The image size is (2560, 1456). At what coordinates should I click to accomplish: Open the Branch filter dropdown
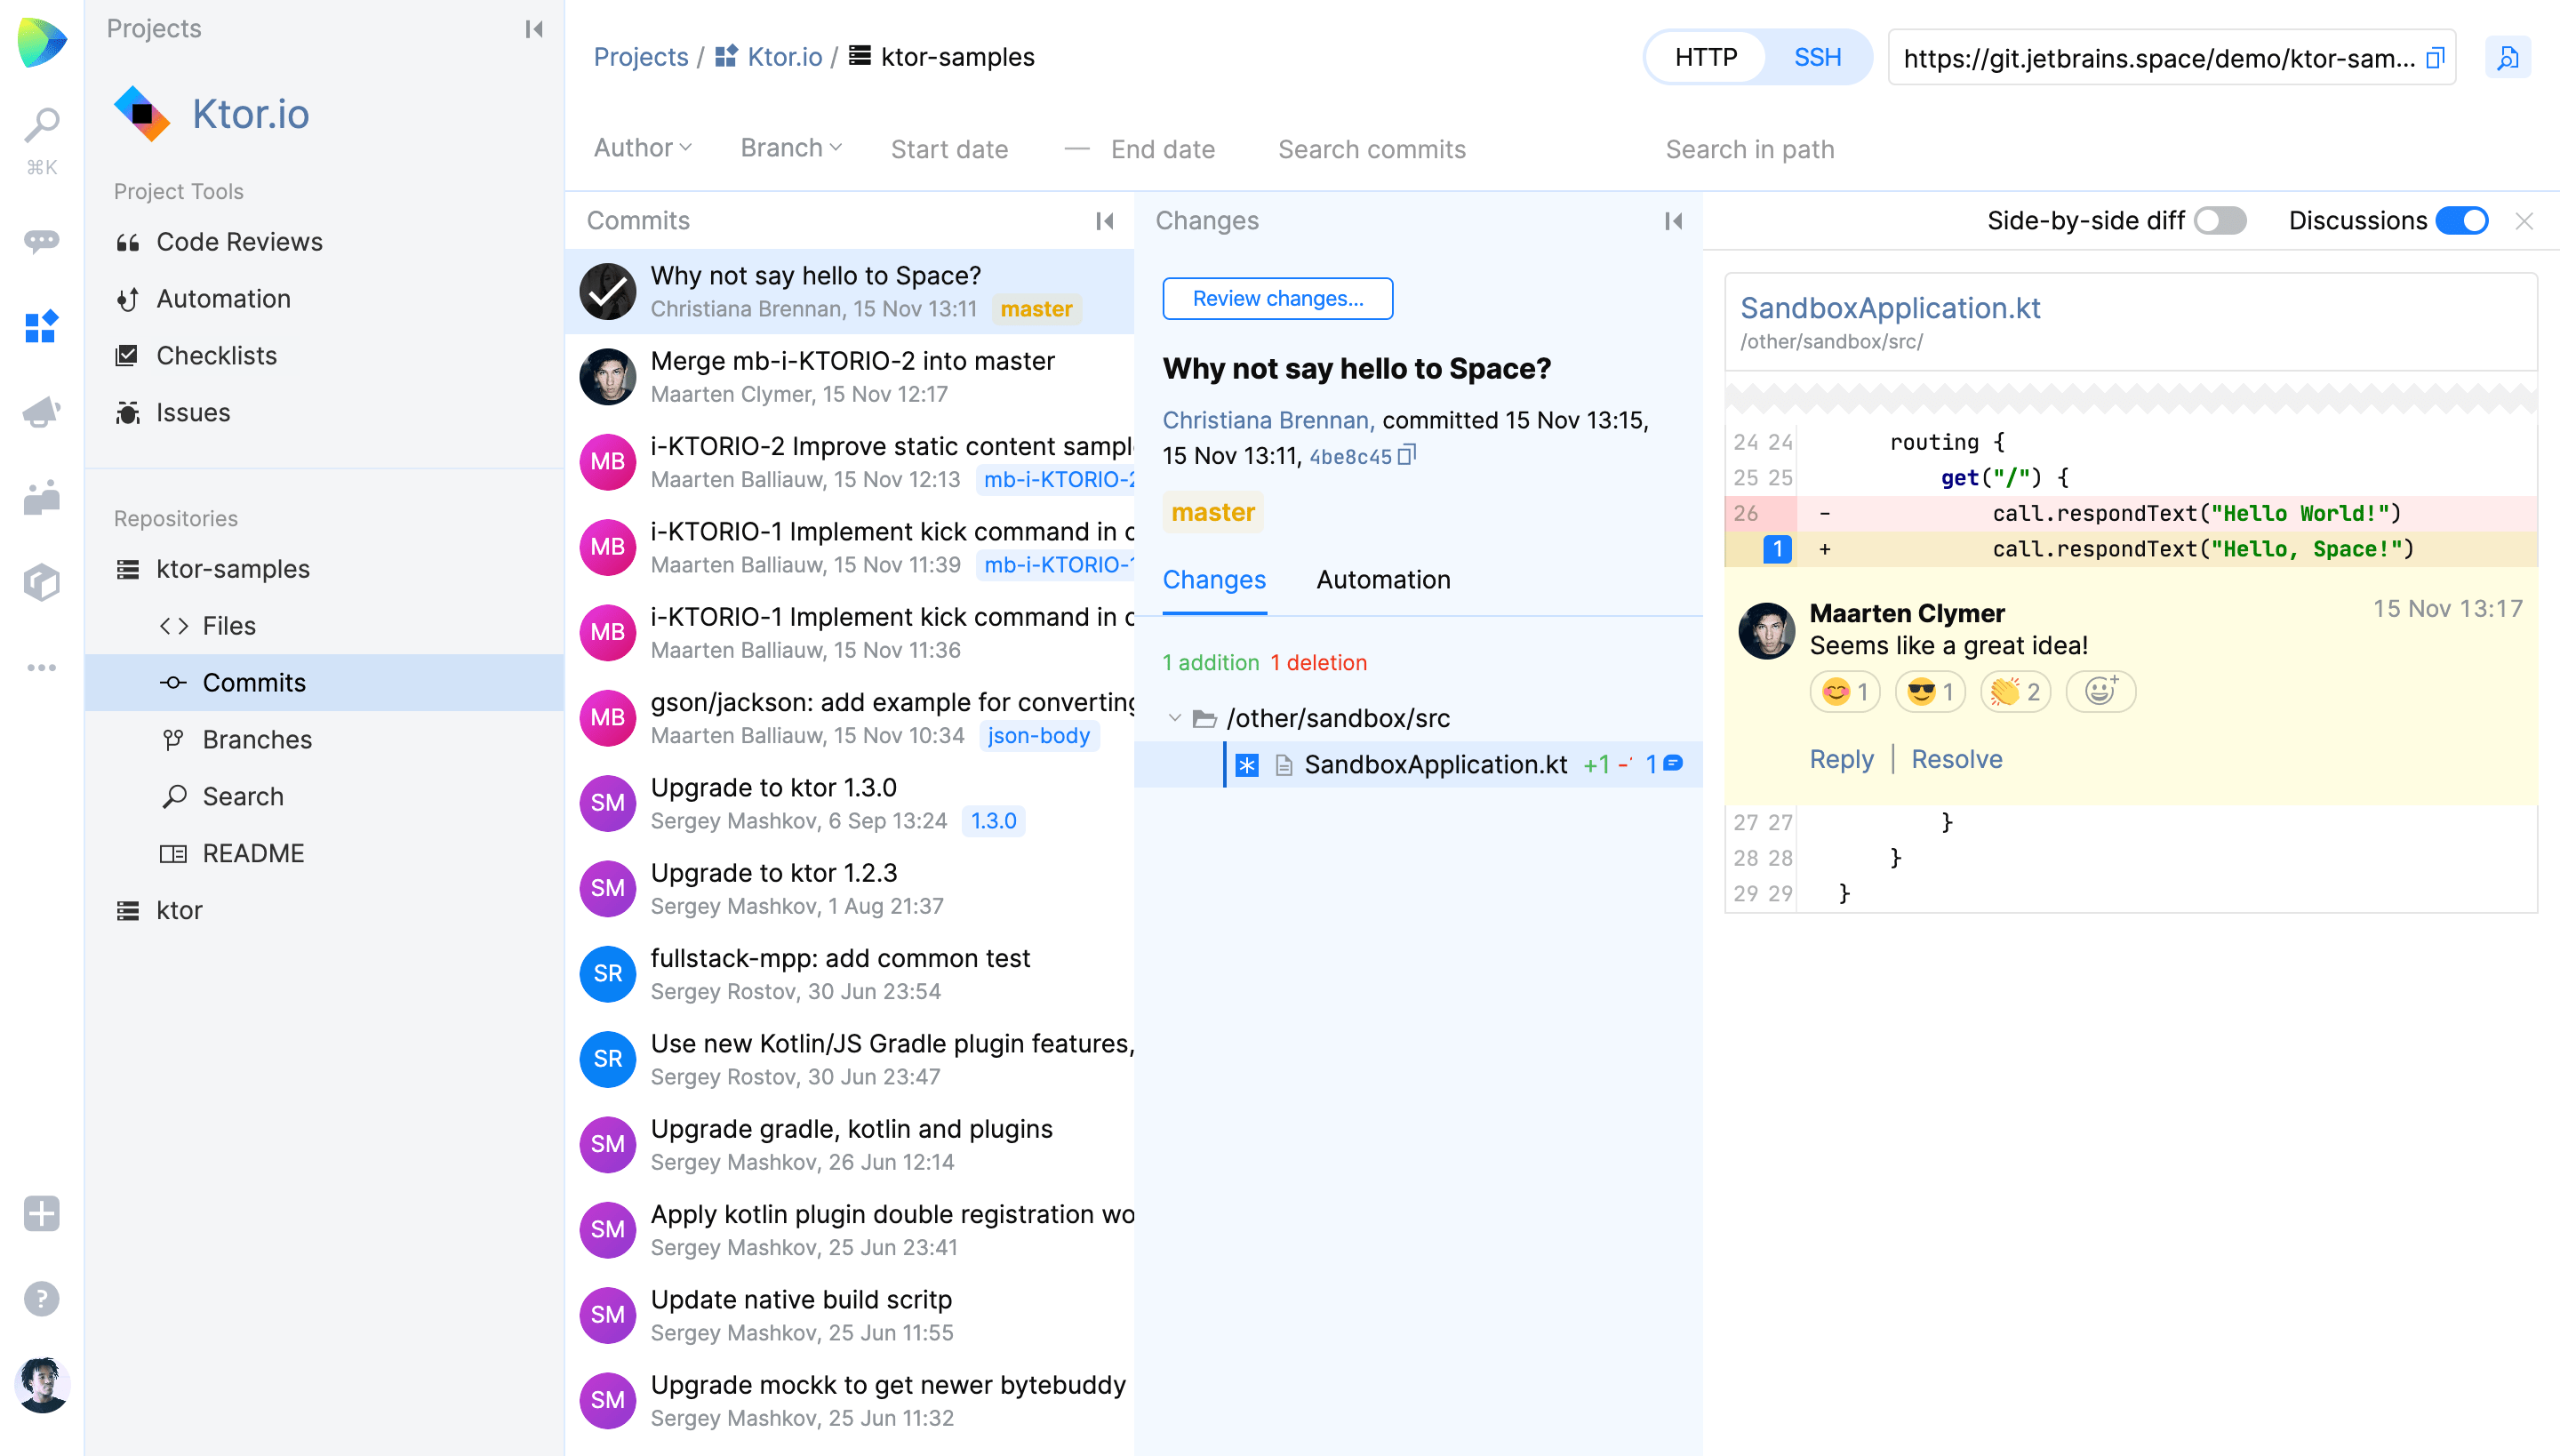pos(789,148)
